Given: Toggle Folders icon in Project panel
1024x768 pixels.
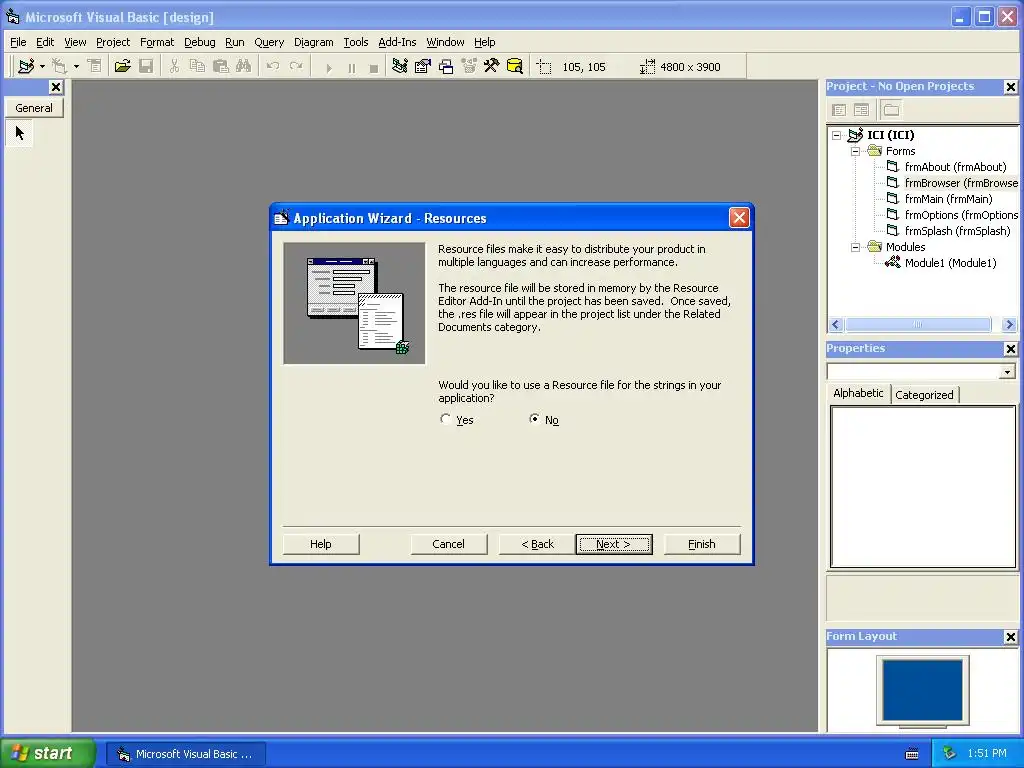Looking at the screenshot, I should [x=891, y=110].
